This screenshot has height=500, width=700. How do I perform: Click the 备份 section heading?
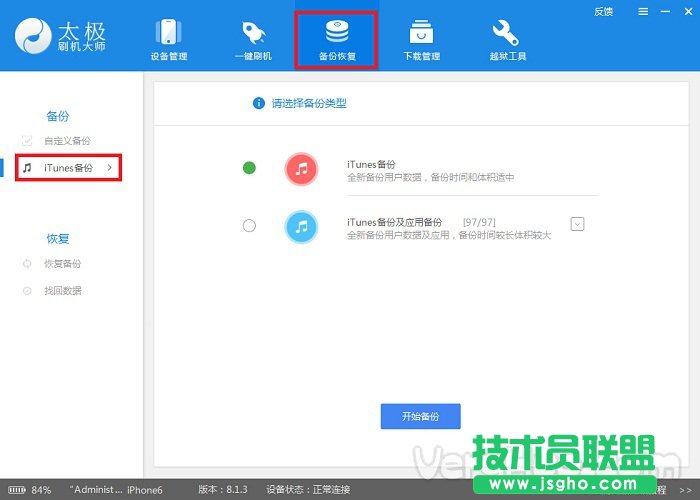pyautogui.click(x=58, y=117)
